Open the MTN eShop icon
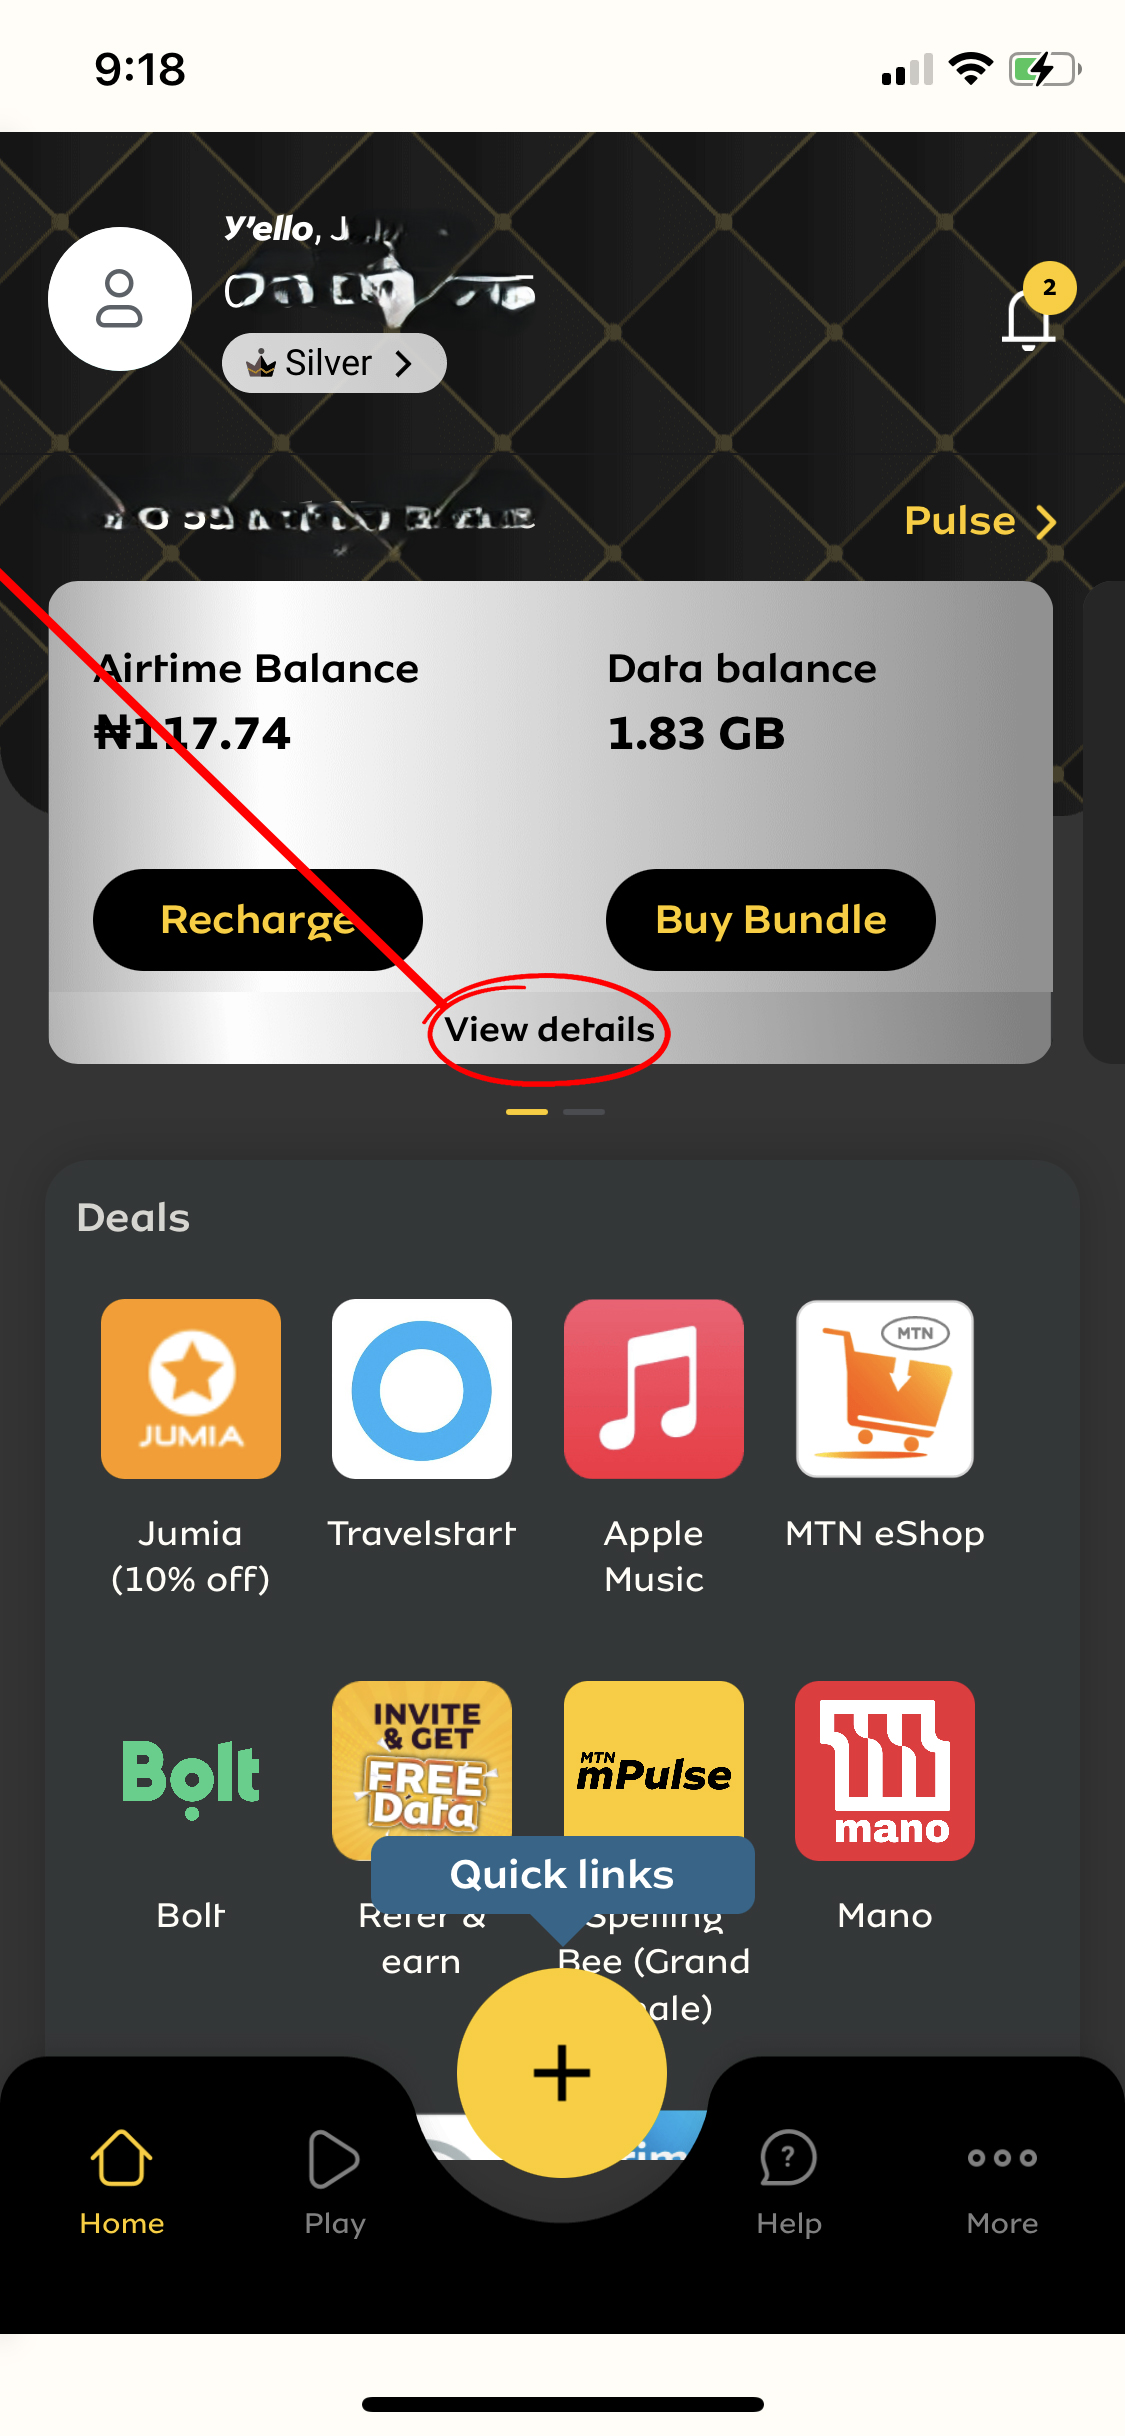The height and width of the screenshot is (2436, 1125). coord(885,1388)
